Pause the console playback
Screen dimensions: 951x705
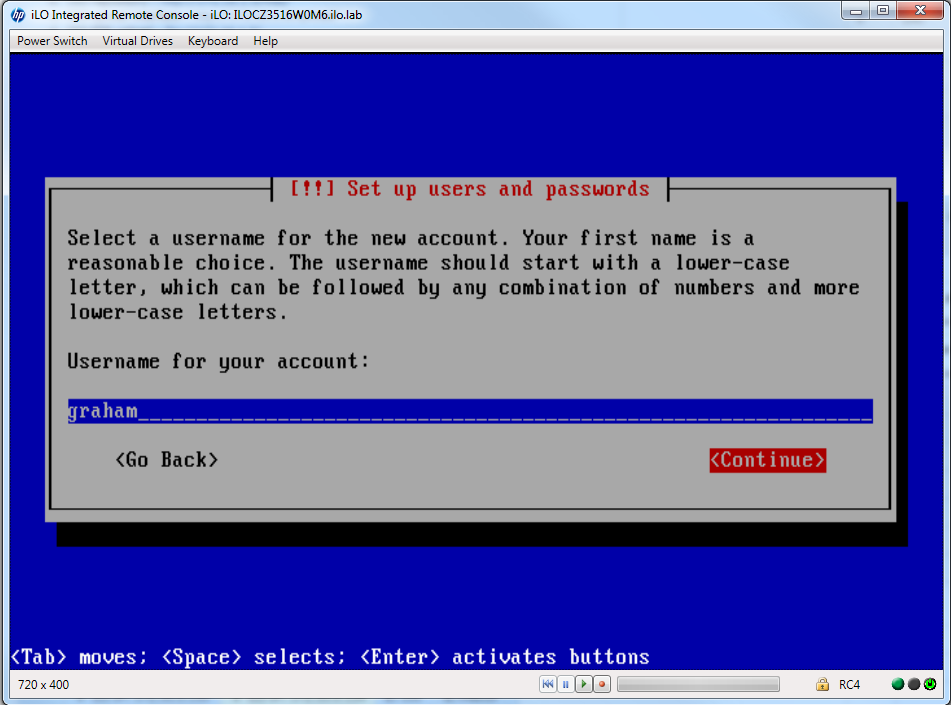coord(565,684)
